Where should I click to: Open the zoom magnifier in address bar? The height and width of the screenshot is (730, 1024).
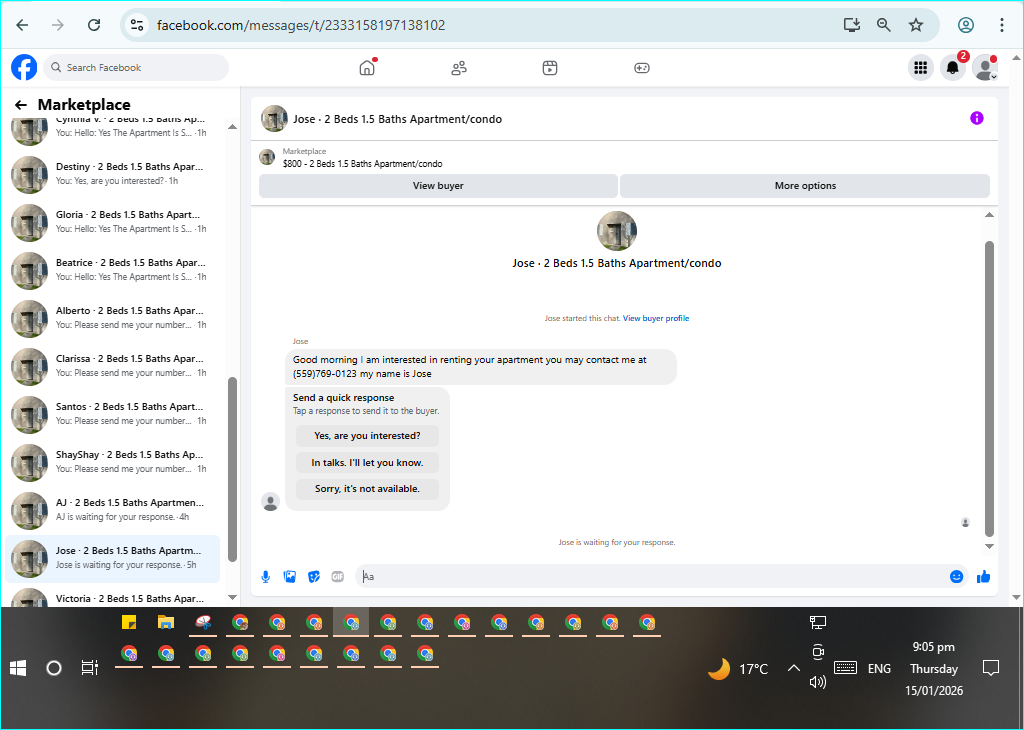click(x=884, y=25)
